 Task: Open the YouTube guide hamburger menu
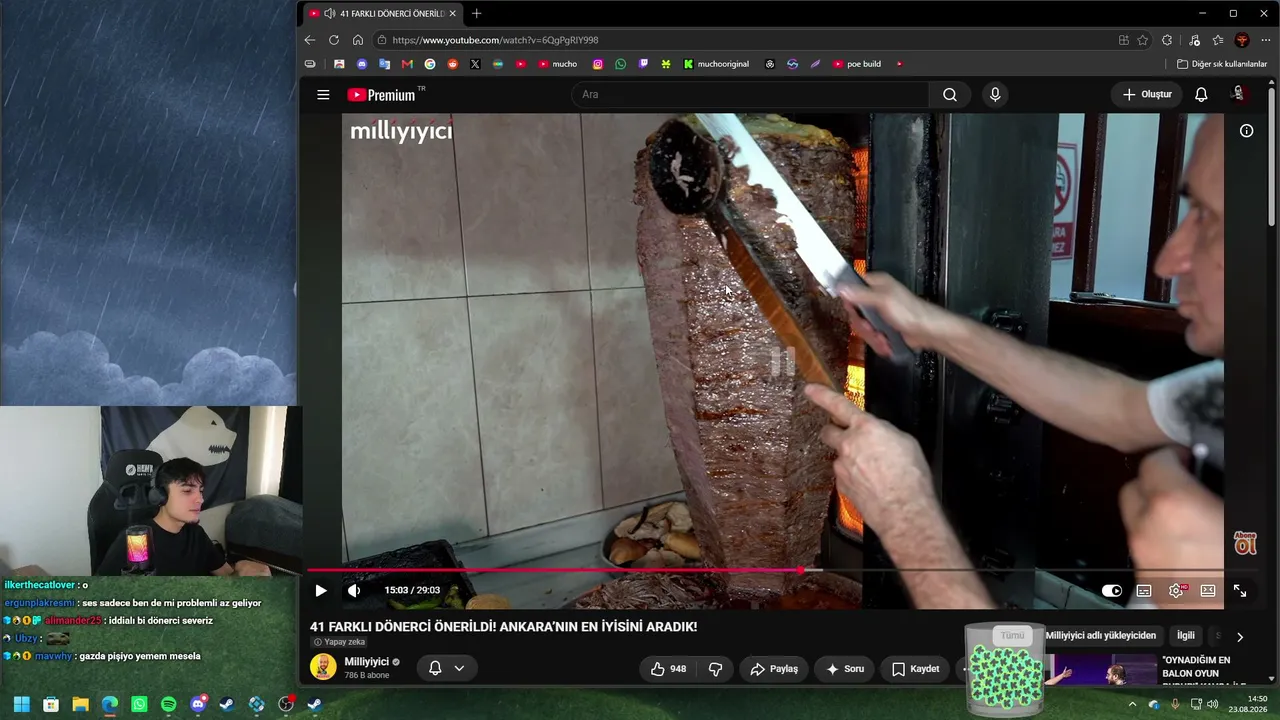pyautogui.click(x=323, y=94)
